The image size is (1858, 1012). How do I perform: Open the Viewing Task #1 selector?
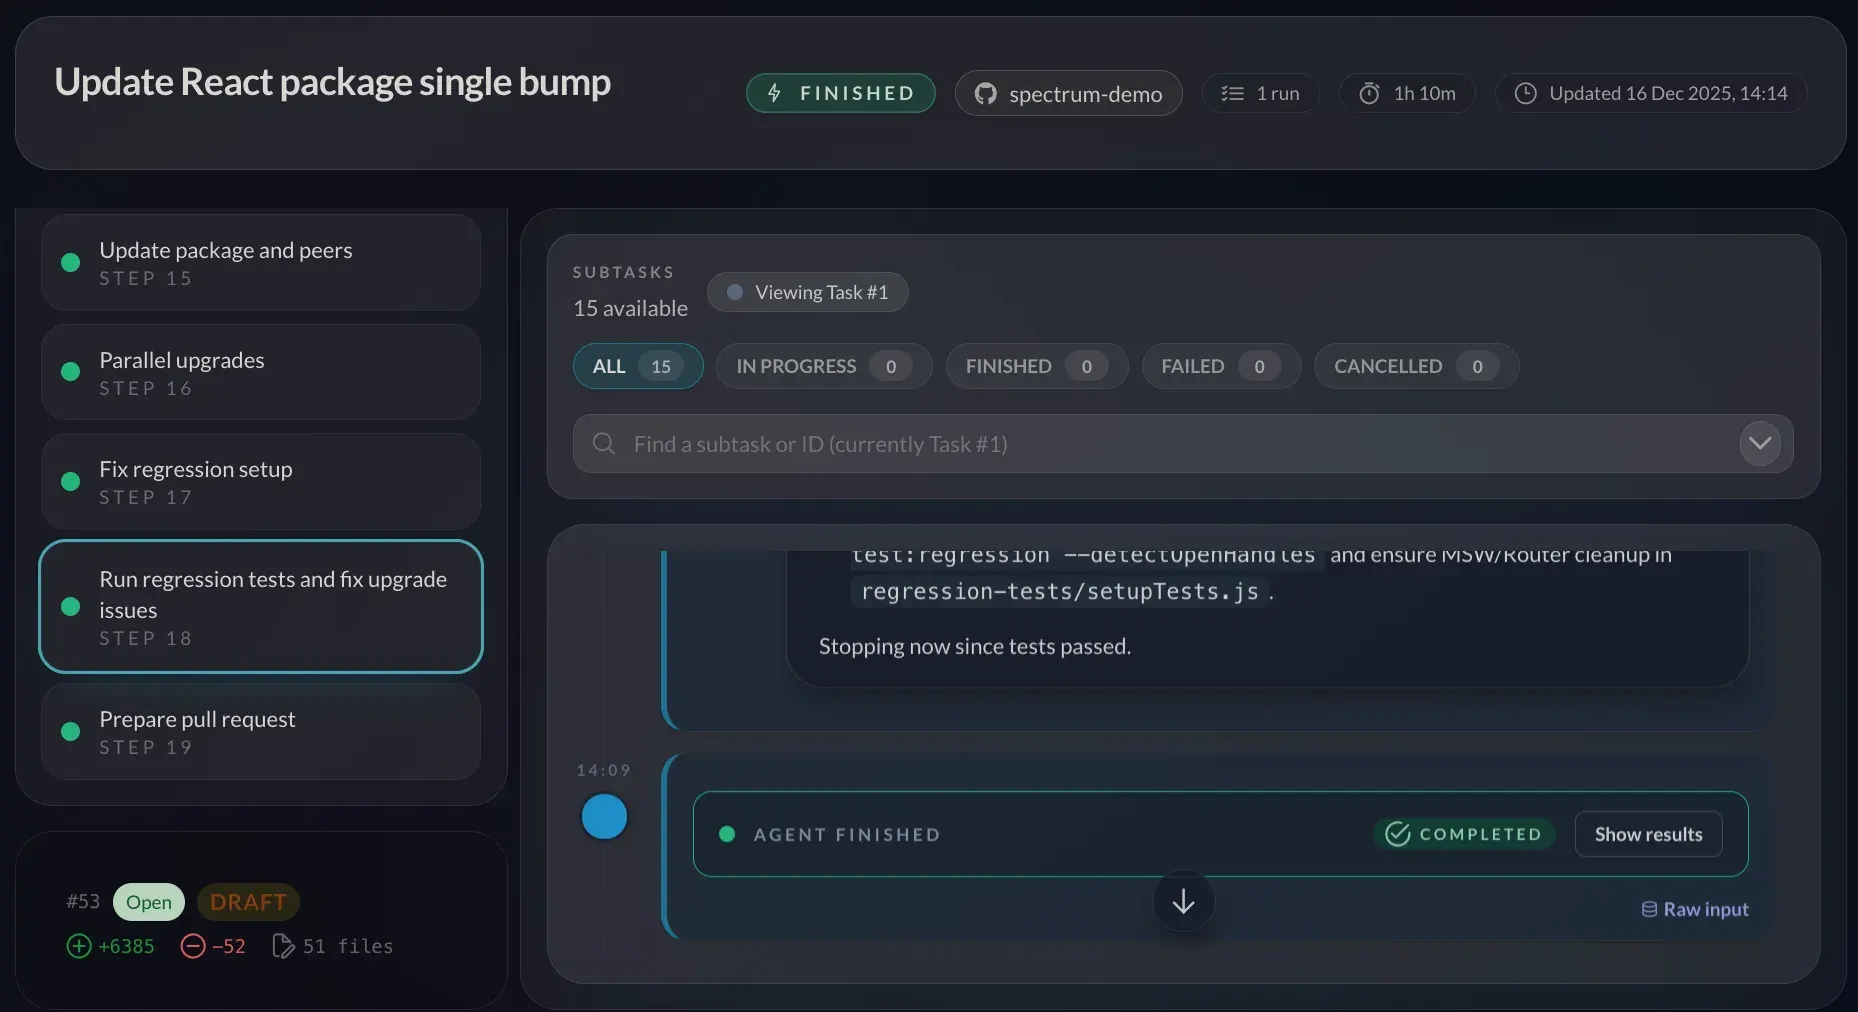tap(807, 292)
